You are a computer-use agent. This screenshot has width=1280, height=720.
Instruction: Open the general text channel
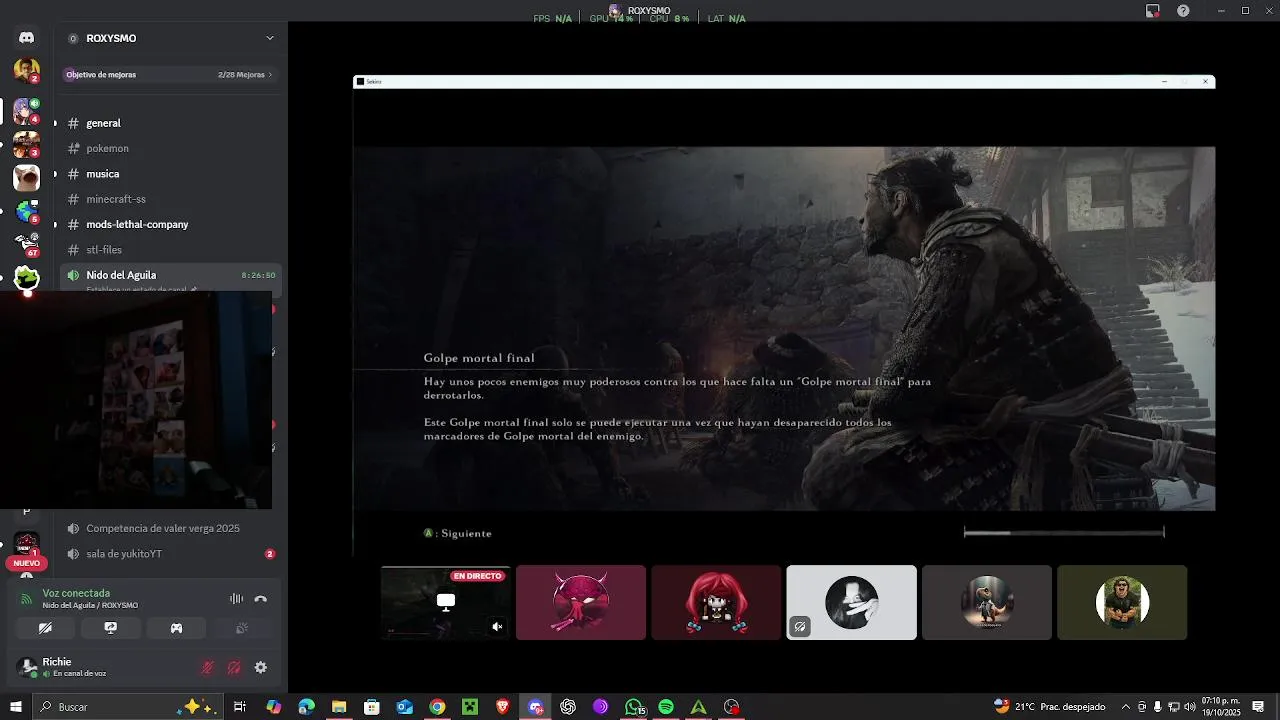170,123
